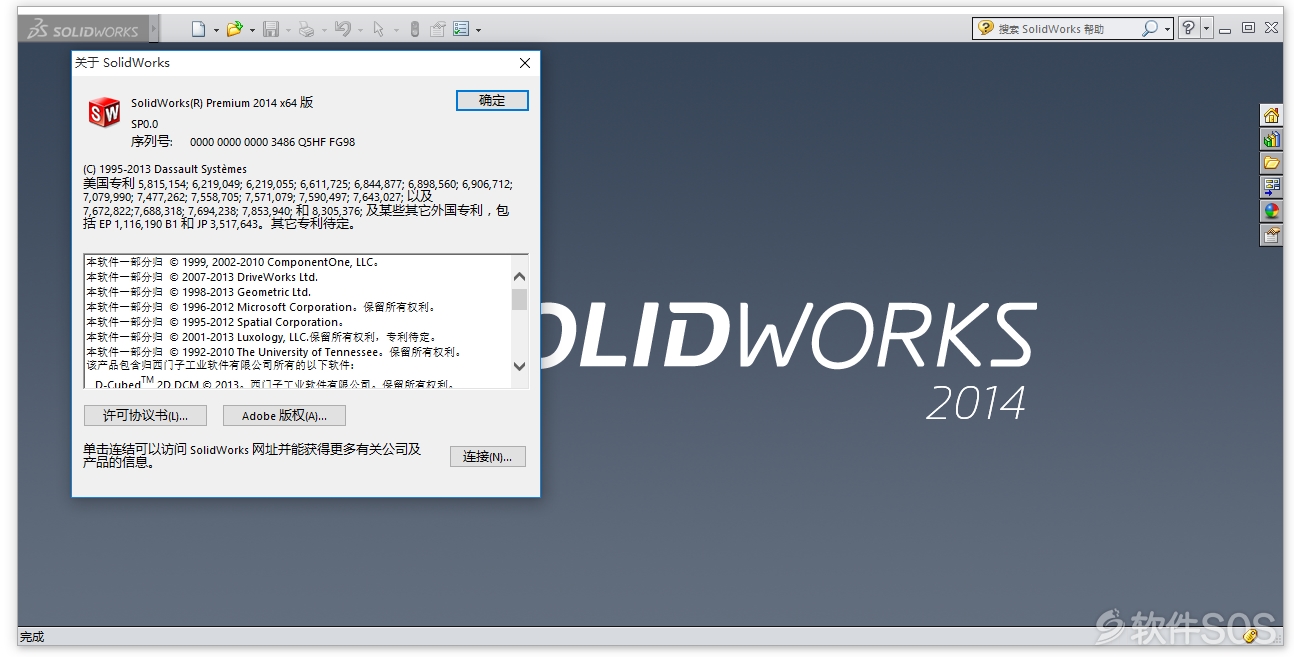Viewport: 1294px width, 657px height.
Task: Expand the Options dropdown arrow
Action: click(478, 30)
